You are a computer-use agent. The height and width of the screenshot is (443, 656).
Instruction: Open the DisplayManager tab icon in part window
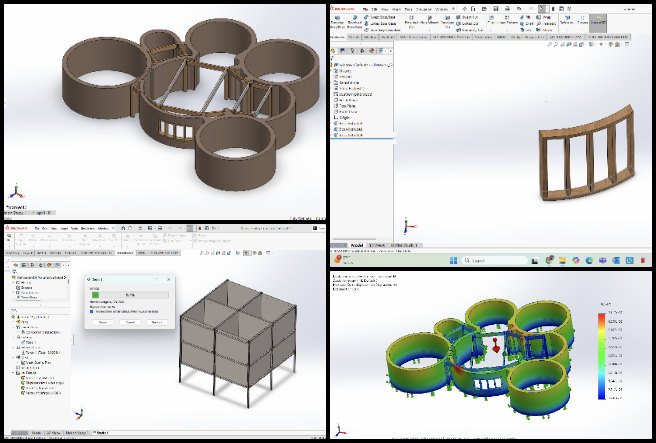[x=372, y=51]
